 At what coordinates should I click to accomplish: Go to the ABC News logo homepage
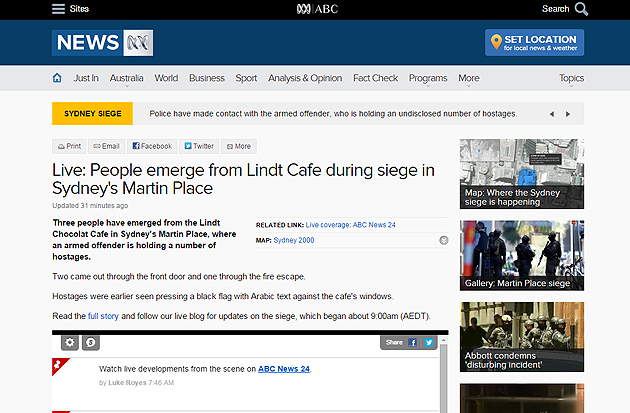(102, 43)
